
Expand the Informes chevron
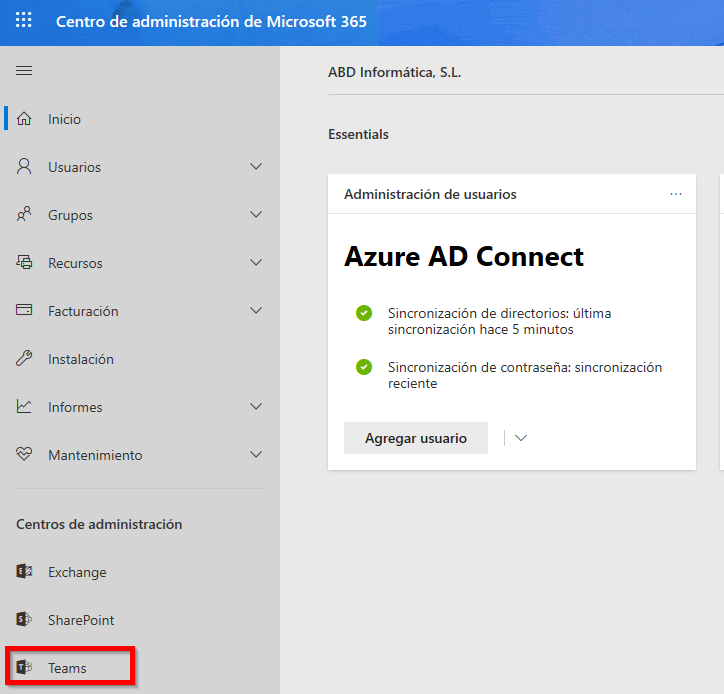tap(256, 406)
